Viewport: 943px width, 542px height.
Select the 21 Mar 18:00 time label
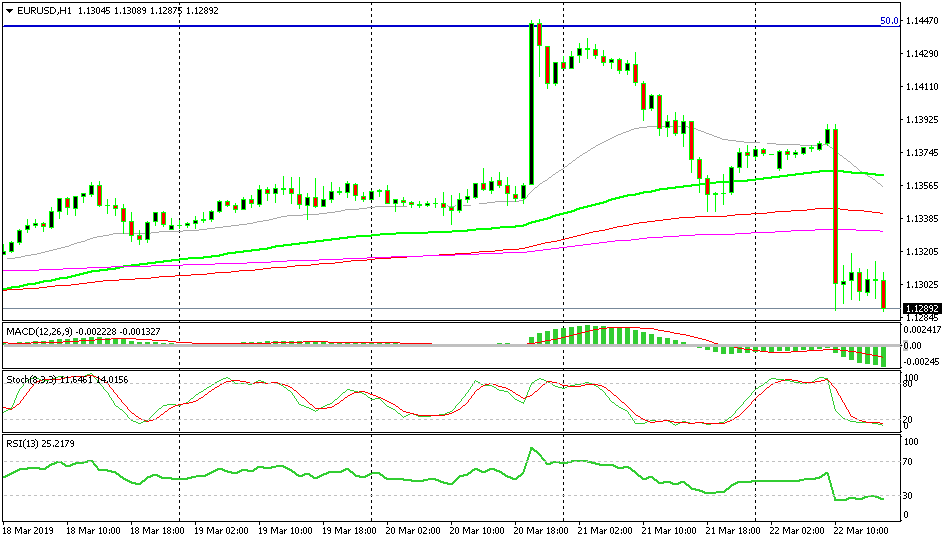(733, 531)
